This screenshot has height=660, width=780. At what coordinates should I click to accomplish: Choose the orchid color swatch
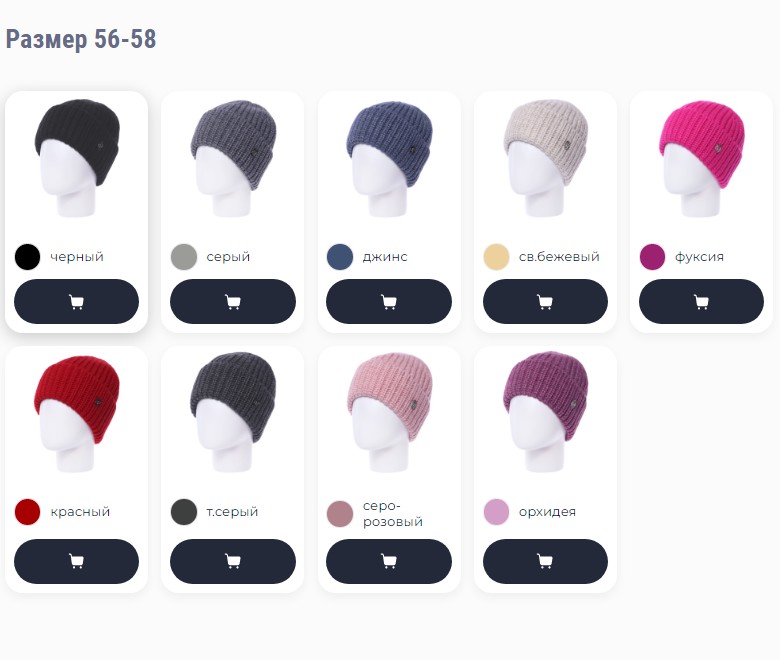[496, 512]
